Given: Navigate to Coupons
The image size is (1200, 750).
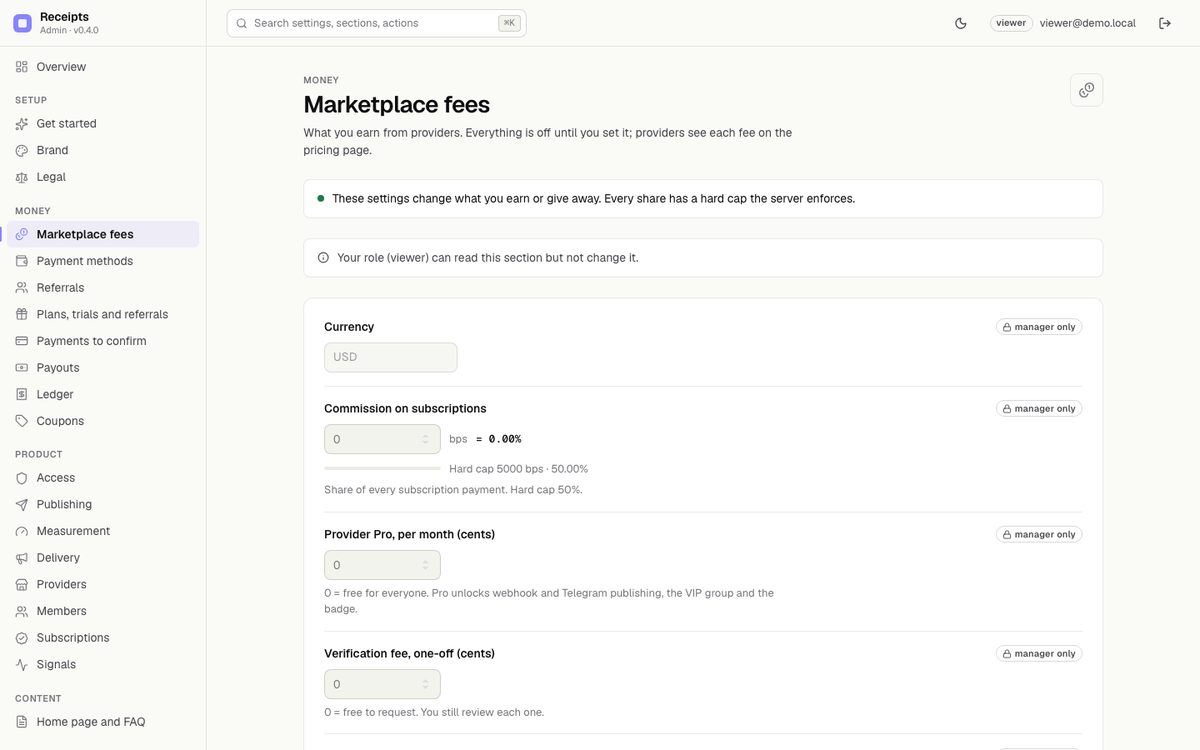Looking at the screenshot, I should [103, 421].
